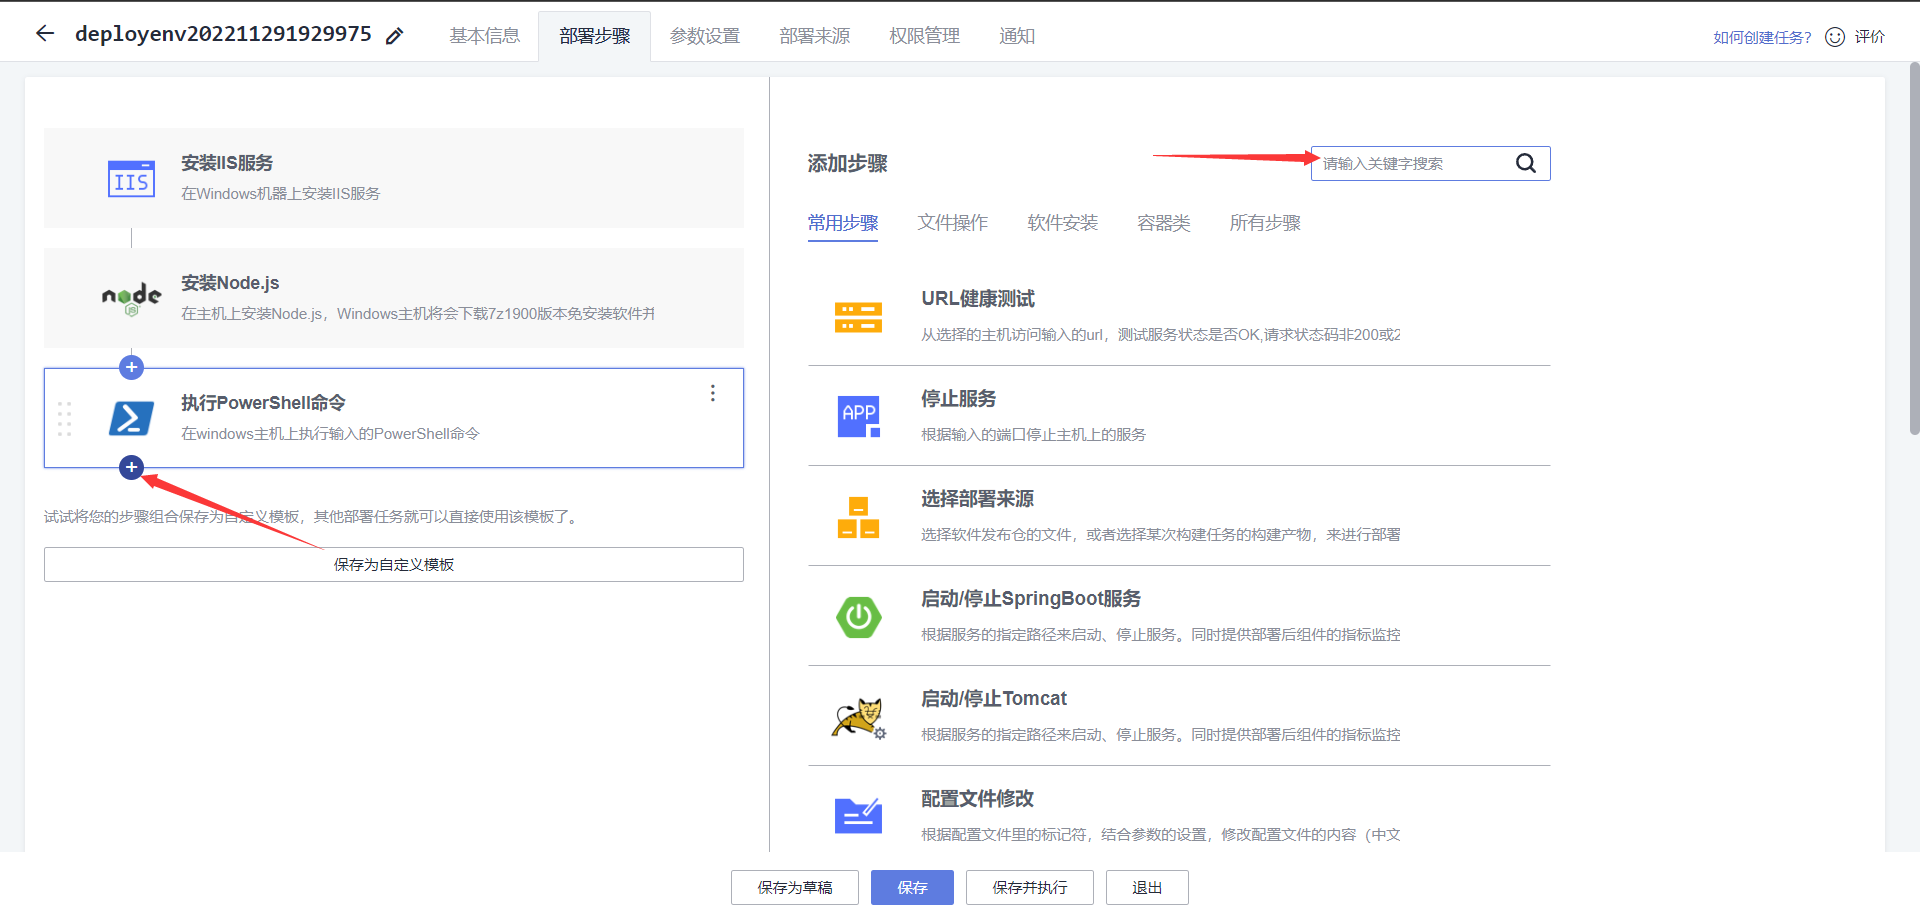Click the search magnifier icon
Viewport: 1920px width, 923px height.
tap(1525, 163)
